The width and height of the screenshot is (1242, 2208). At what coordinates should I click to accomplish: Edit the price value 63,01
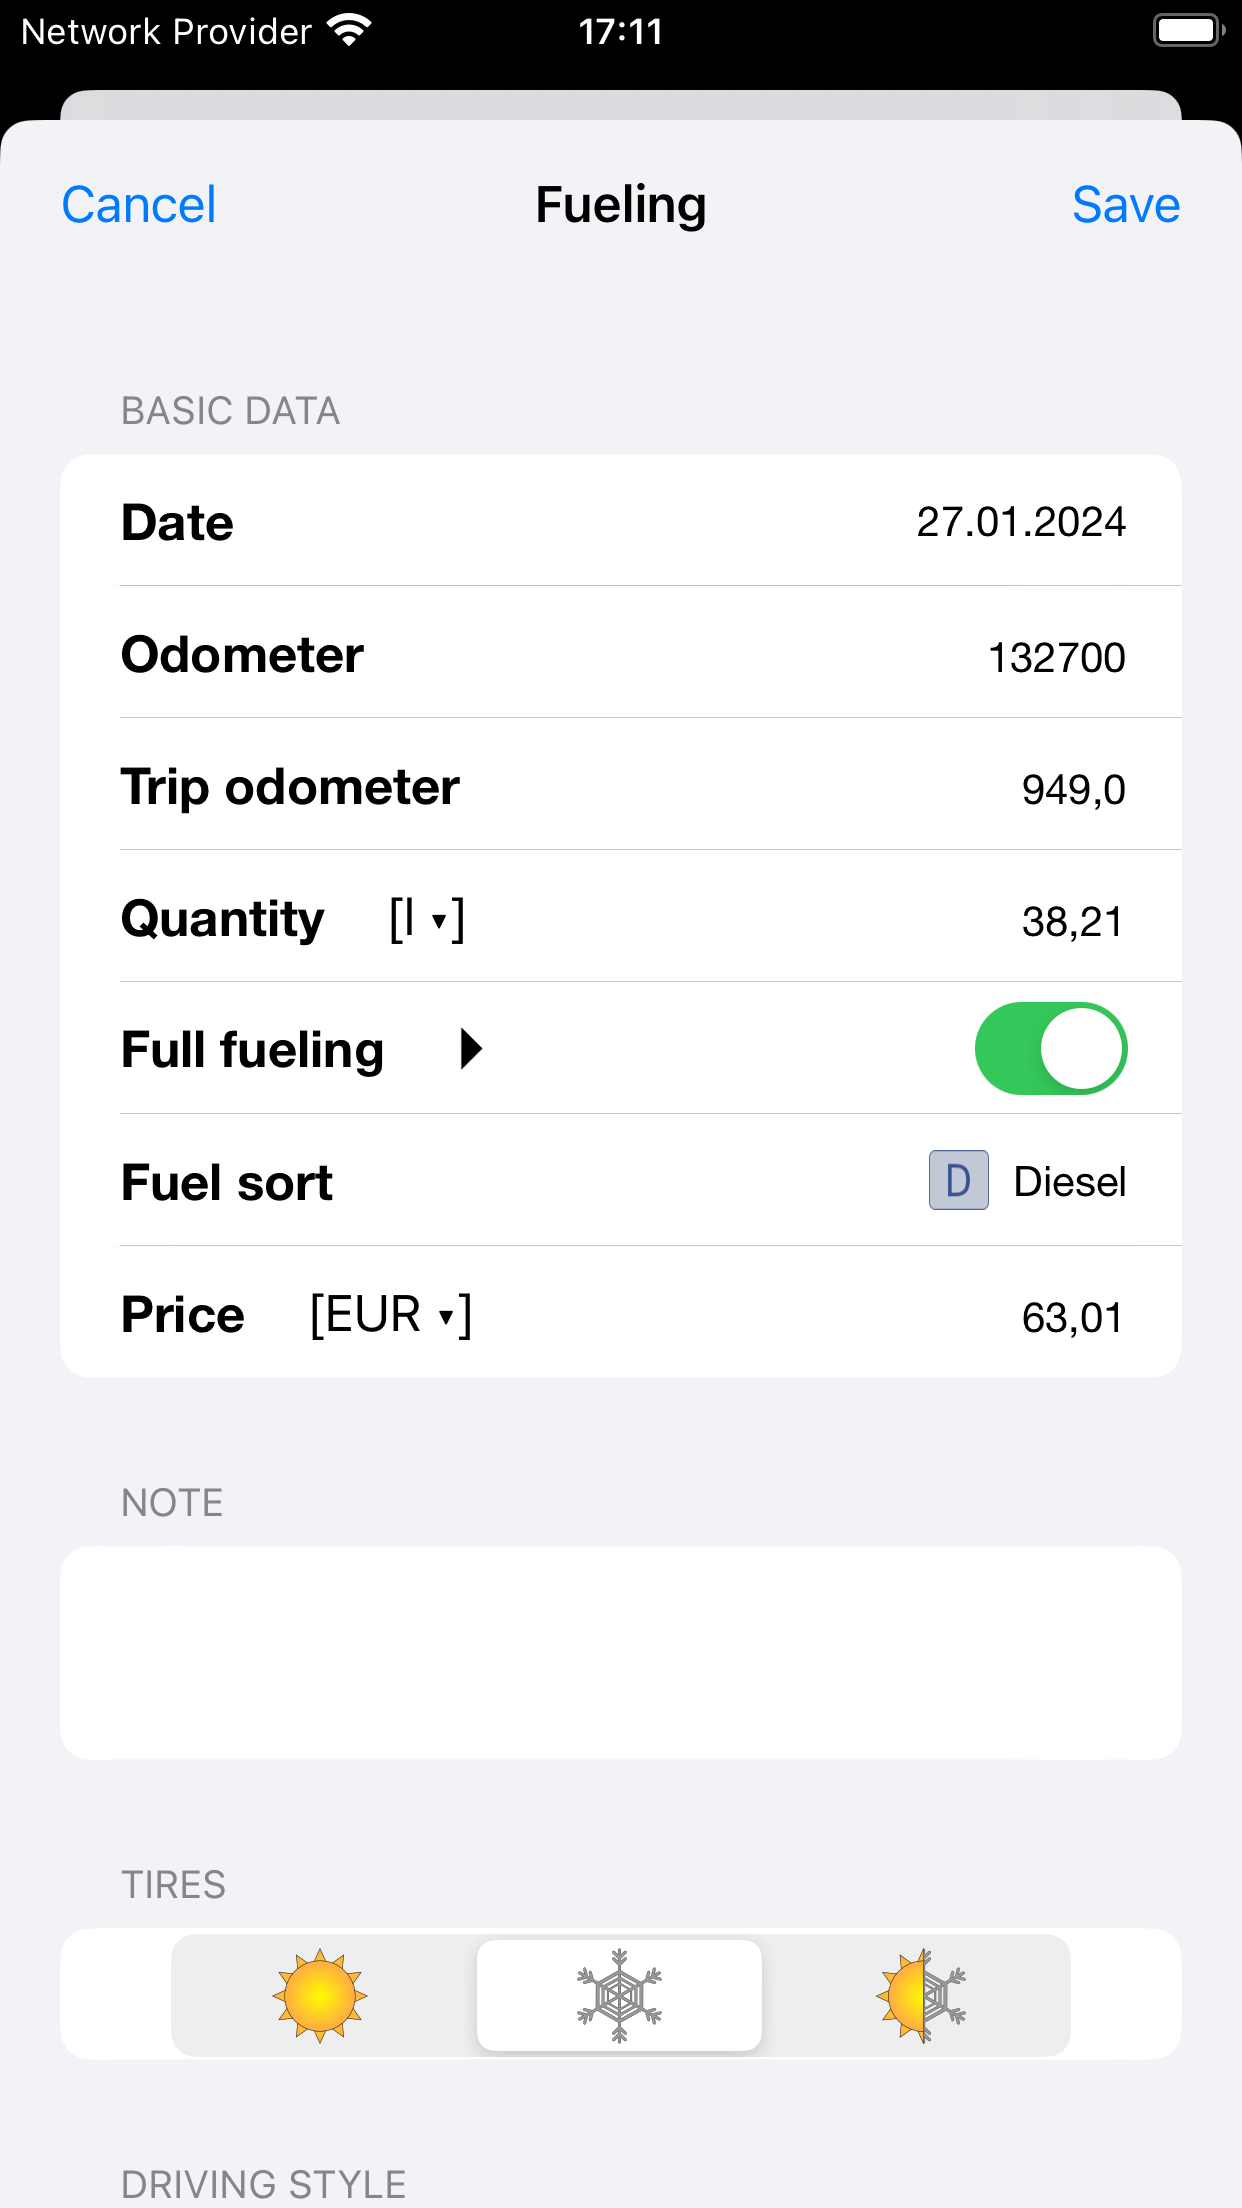(1073, 1317)
